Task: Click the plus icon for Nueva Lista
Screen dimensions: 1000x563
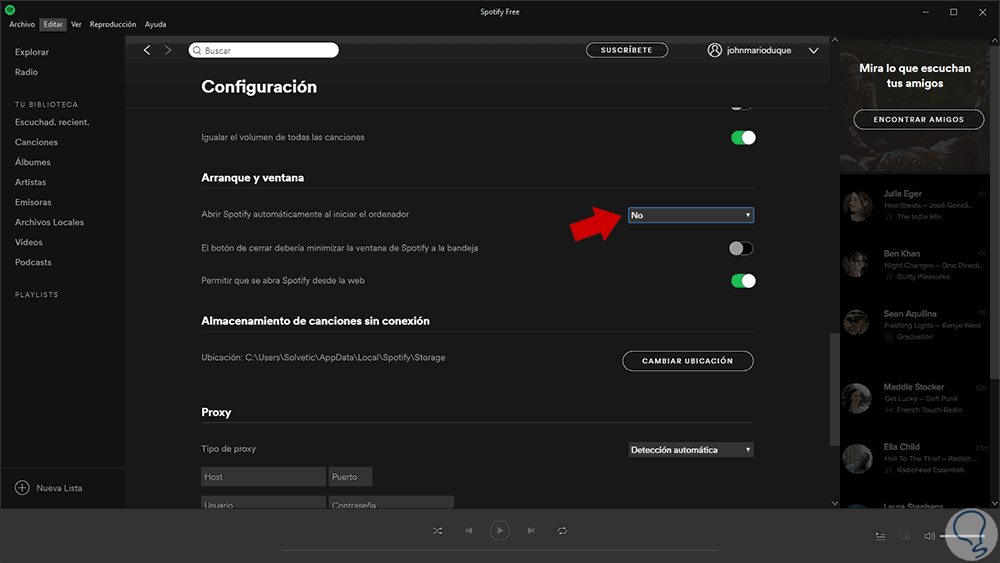Action: (x=22, y=488)
